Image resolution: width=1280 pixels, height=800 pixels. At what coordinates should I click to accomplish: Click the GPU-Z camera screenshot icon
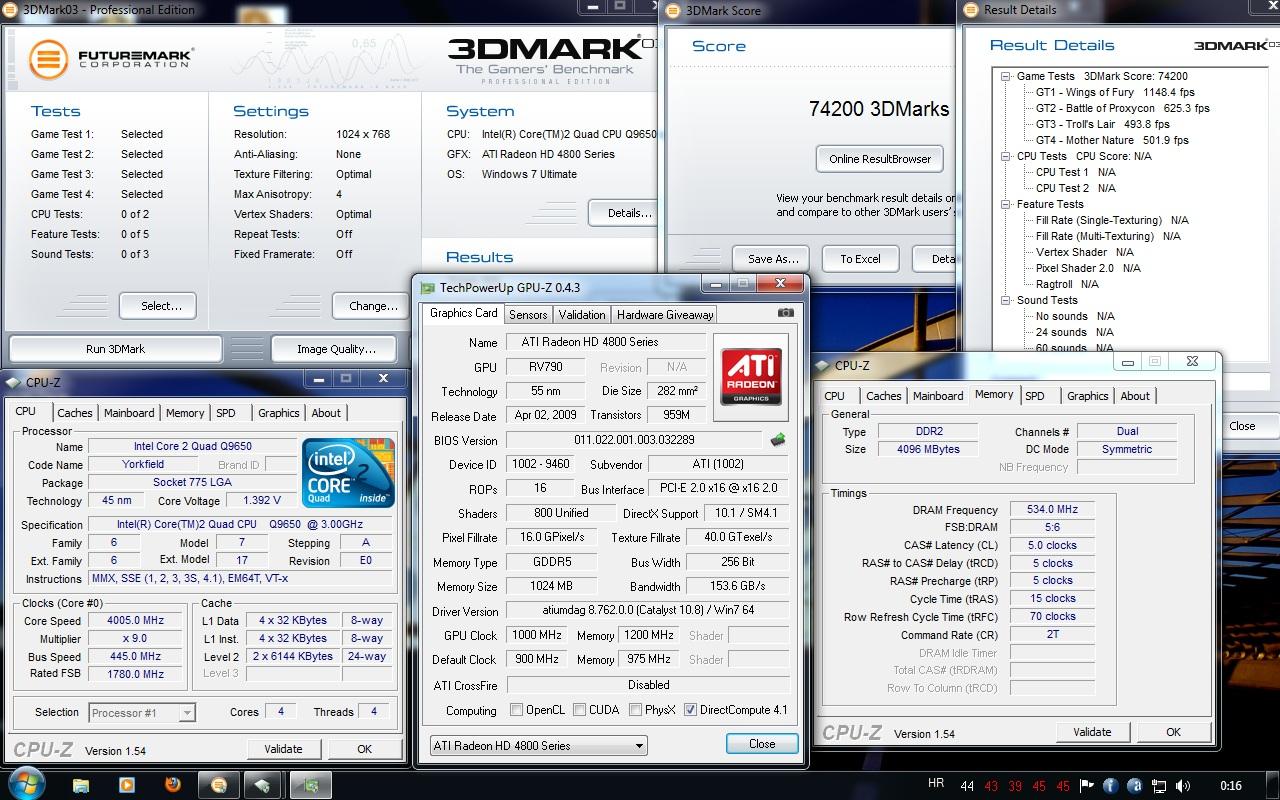(x=786, y=313)
